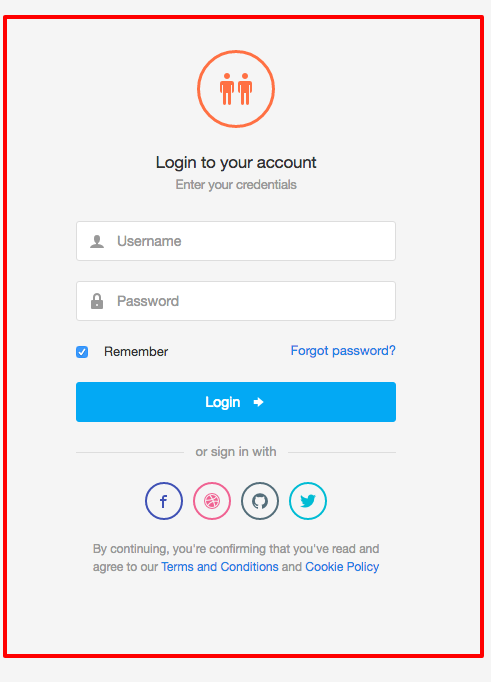Focus the Username input field
Screen dimensions: 491x682
236,241
